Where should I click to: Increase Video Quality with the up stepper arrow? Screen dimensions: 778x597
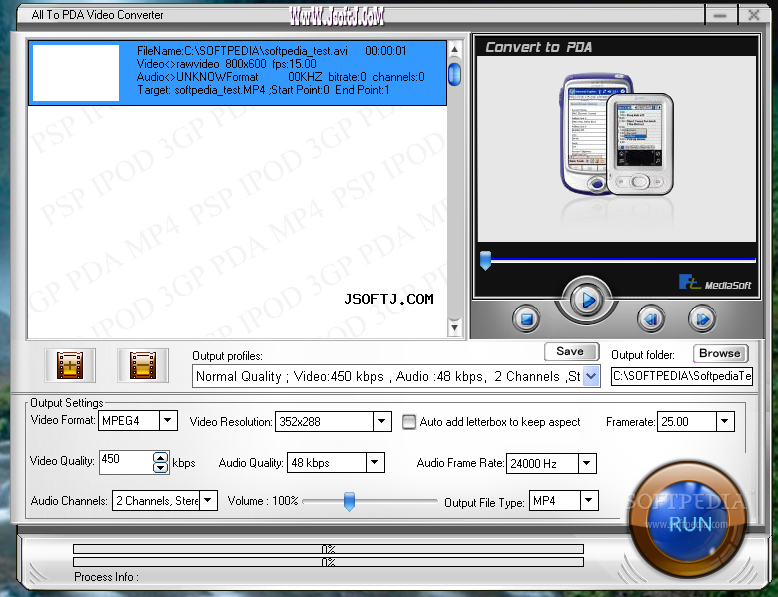coord(160,458)
